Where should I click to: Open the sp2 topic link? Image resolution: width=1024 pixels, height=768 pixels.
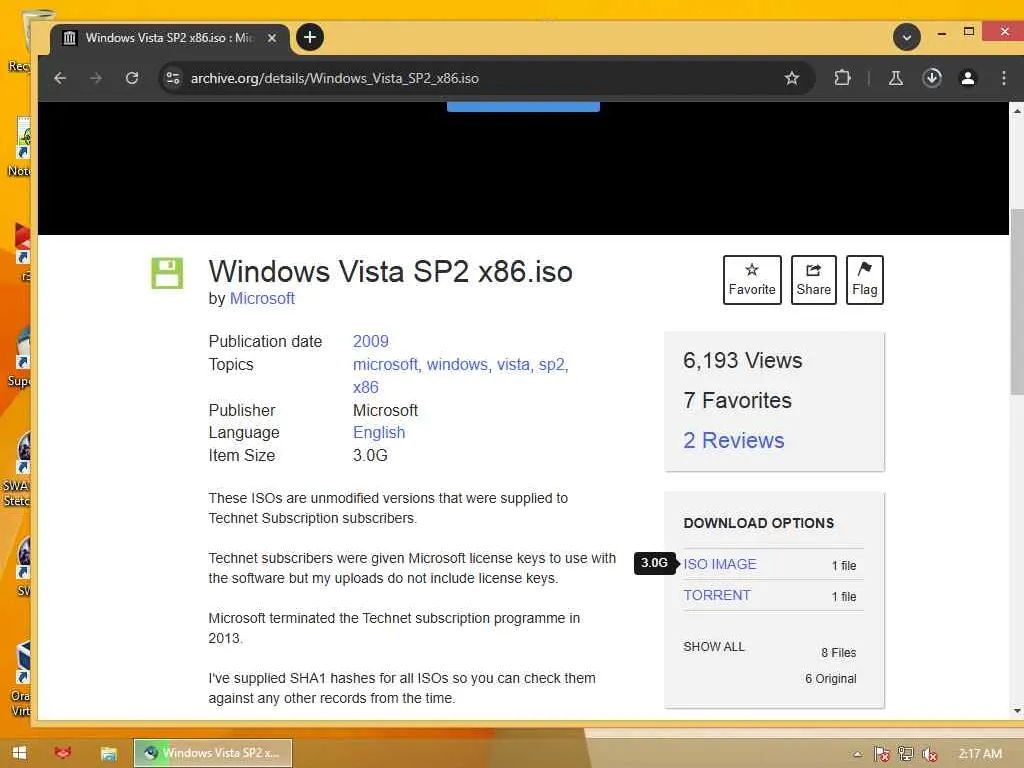(552, 364)
